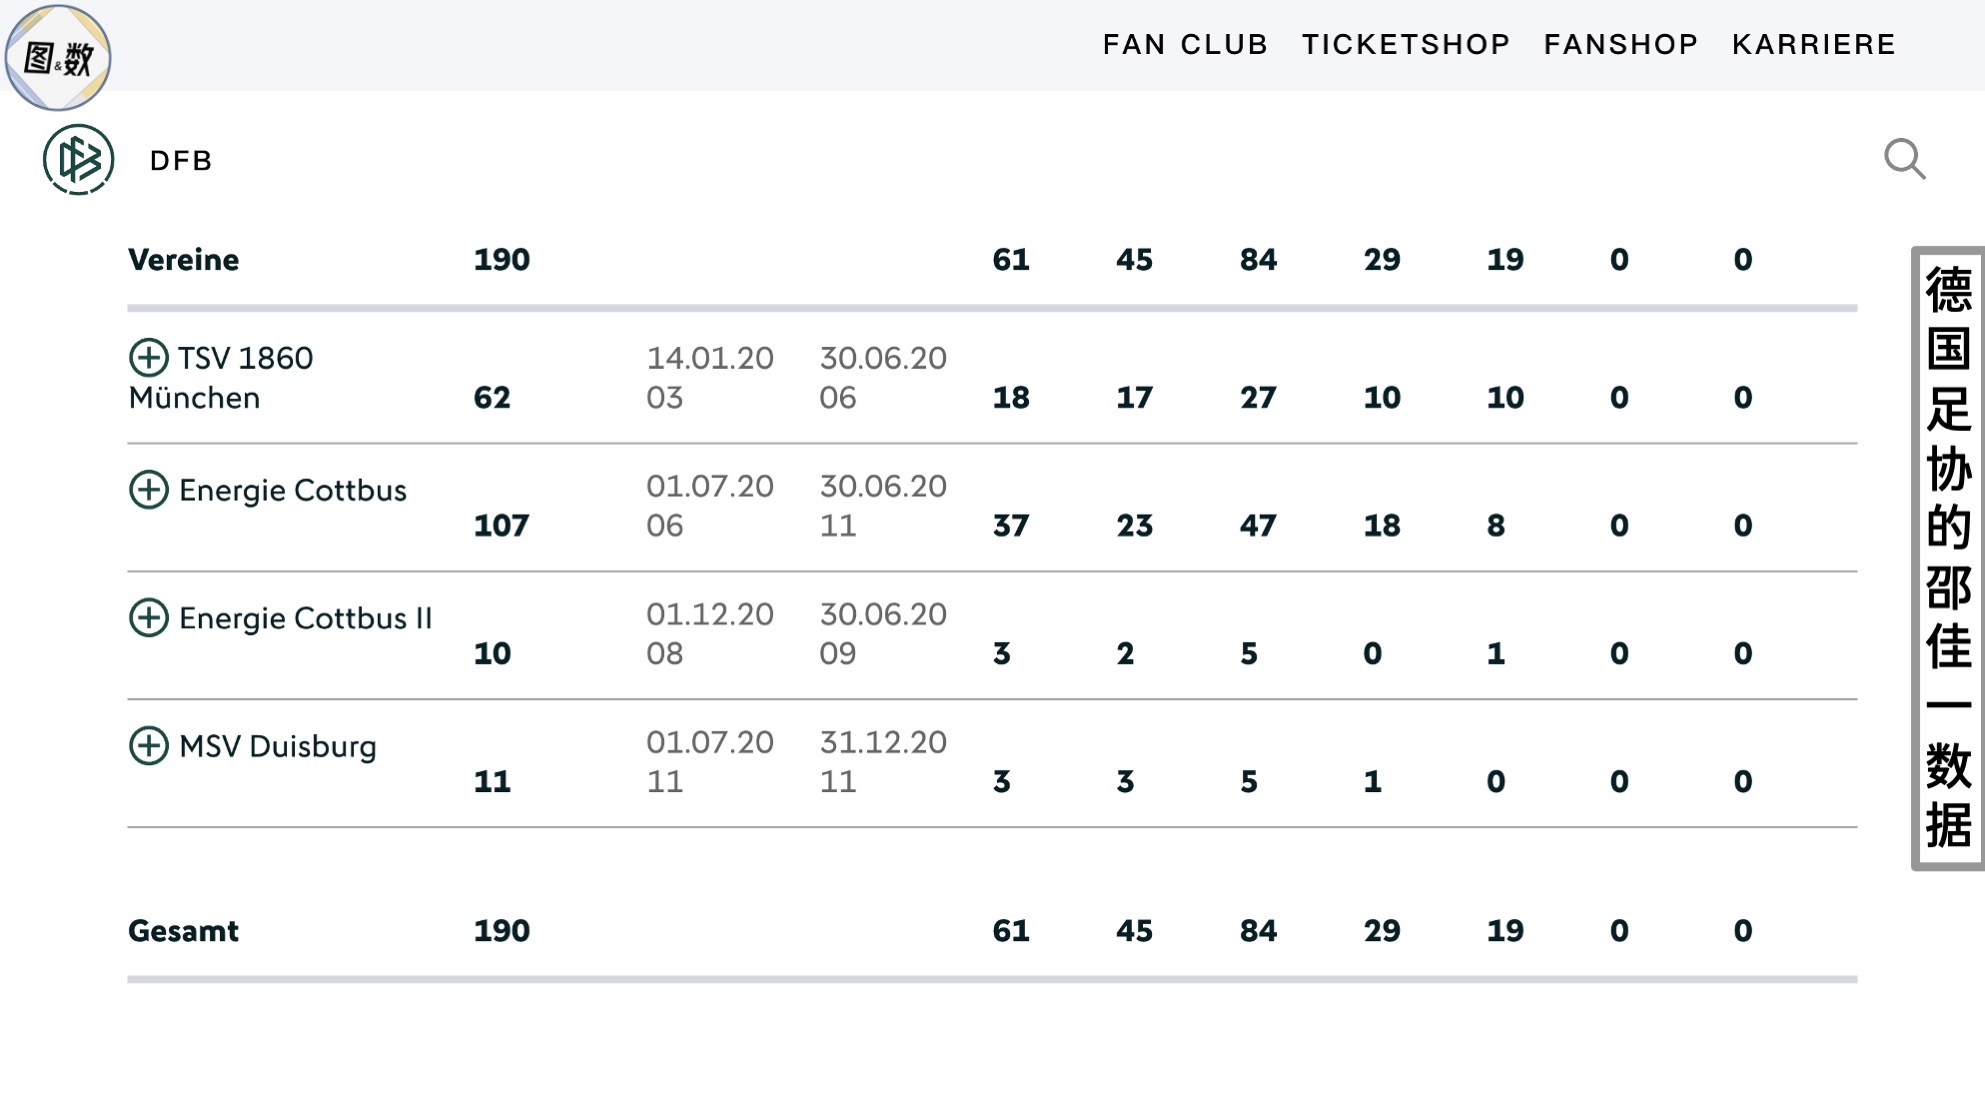1985x1117 pixels.
Task: Click the DFB text beside the logo
Action: 181,161
